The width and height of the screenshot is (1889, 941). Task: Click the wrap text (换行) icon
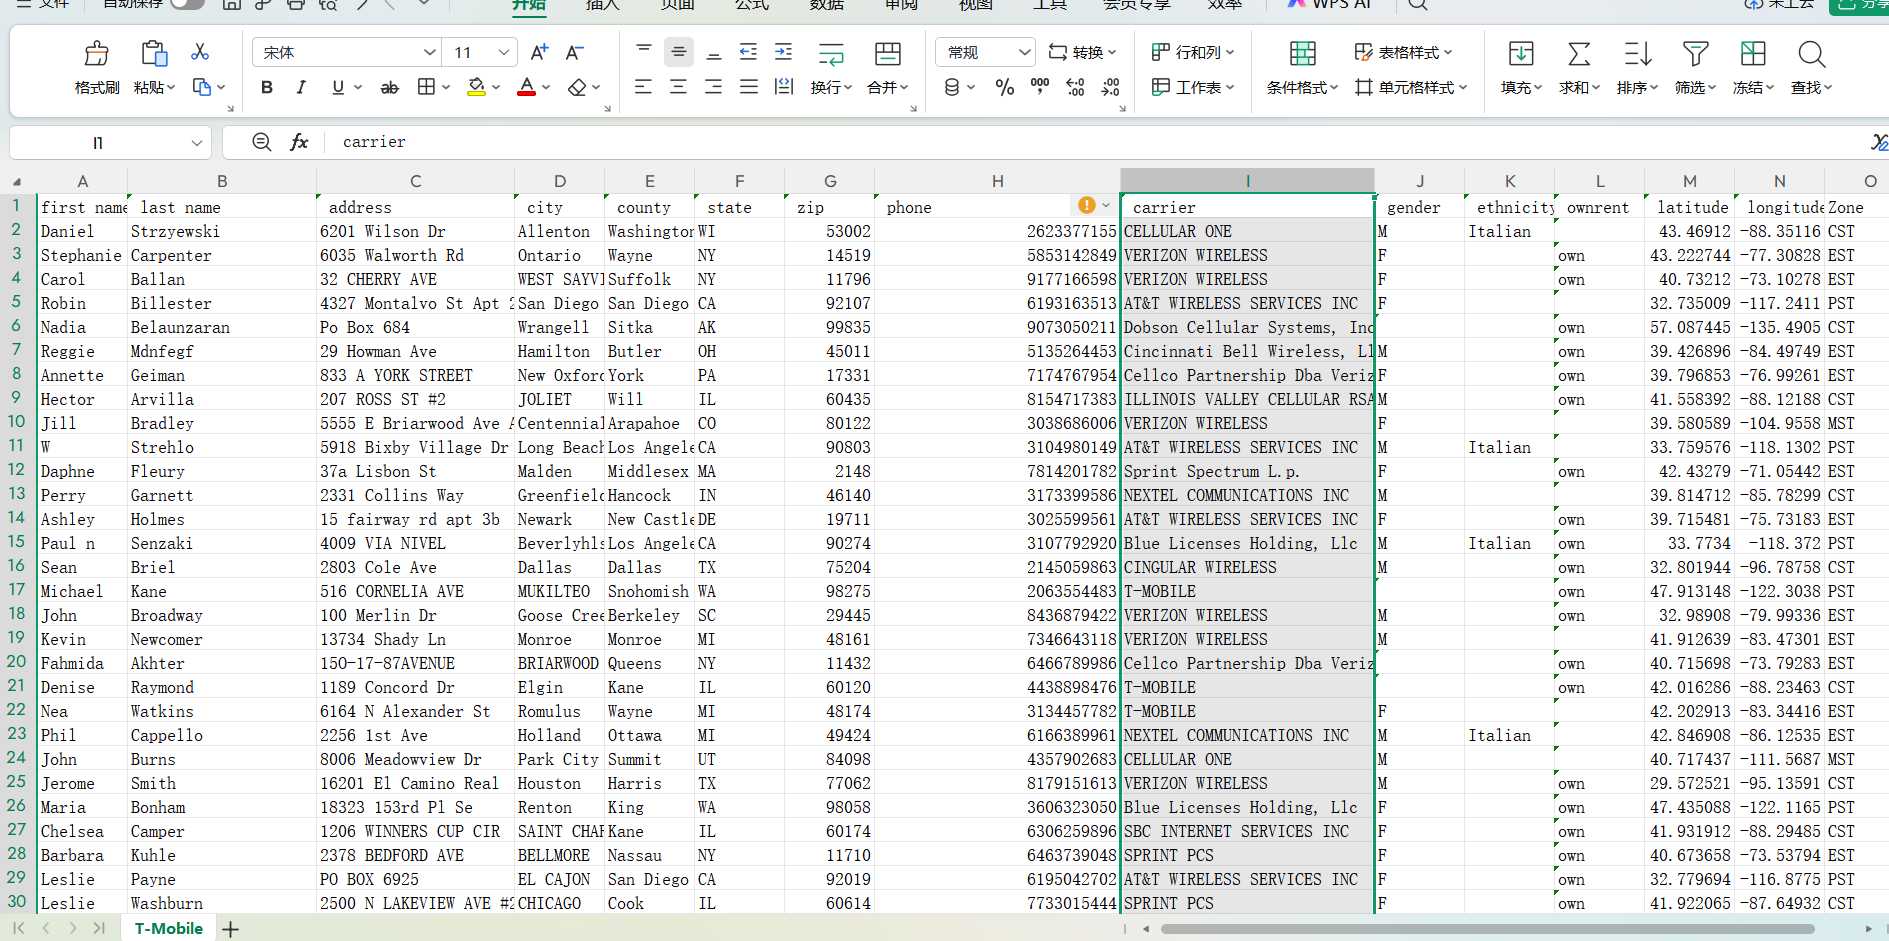tap(831, 53)
